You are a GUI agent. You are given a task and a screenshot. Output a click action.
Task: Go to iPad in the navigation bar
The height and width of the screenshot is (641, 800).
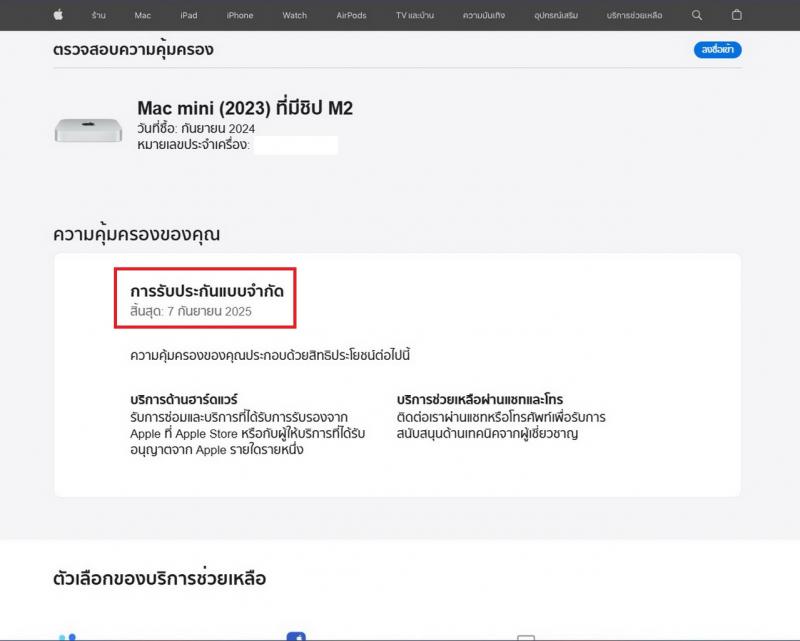pyautogui.click(x=189, y=16)
